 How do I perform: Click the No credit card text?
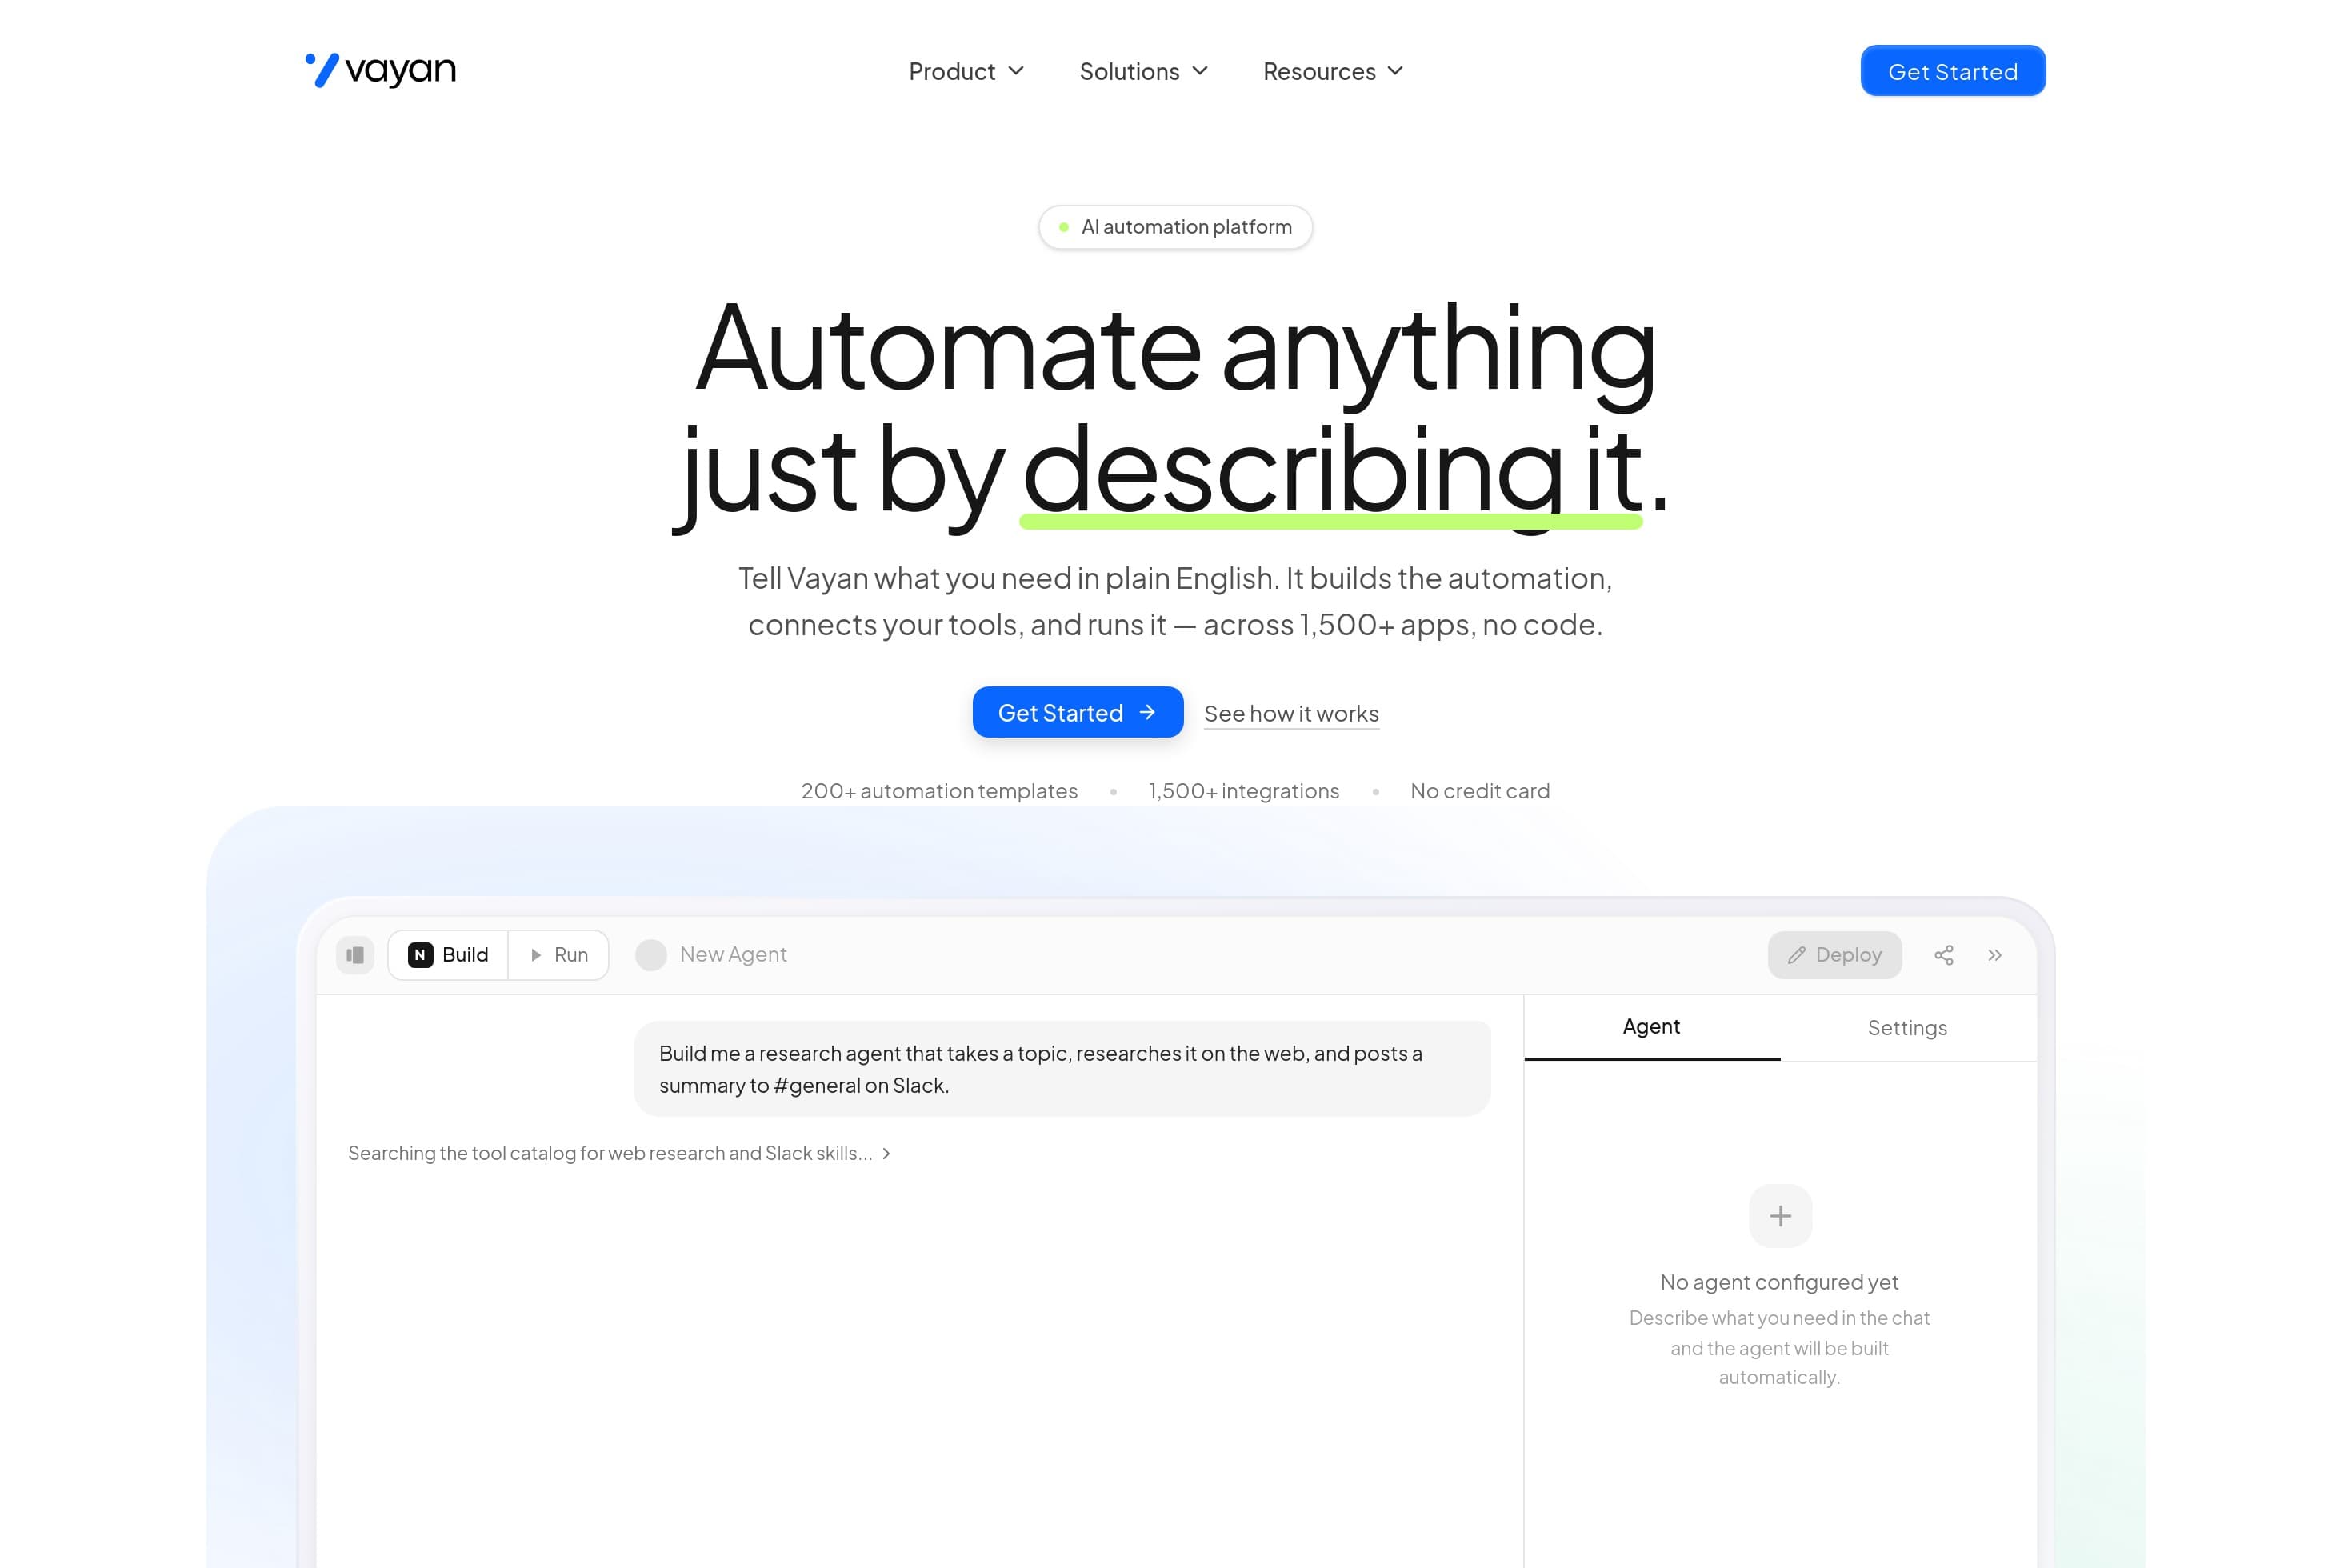[x=1479, y=791]
